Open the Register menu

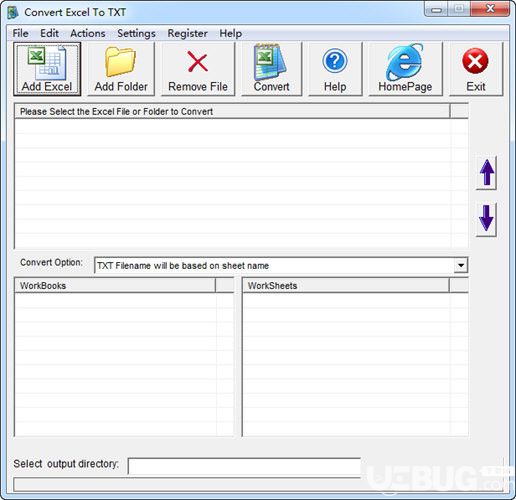187,33
